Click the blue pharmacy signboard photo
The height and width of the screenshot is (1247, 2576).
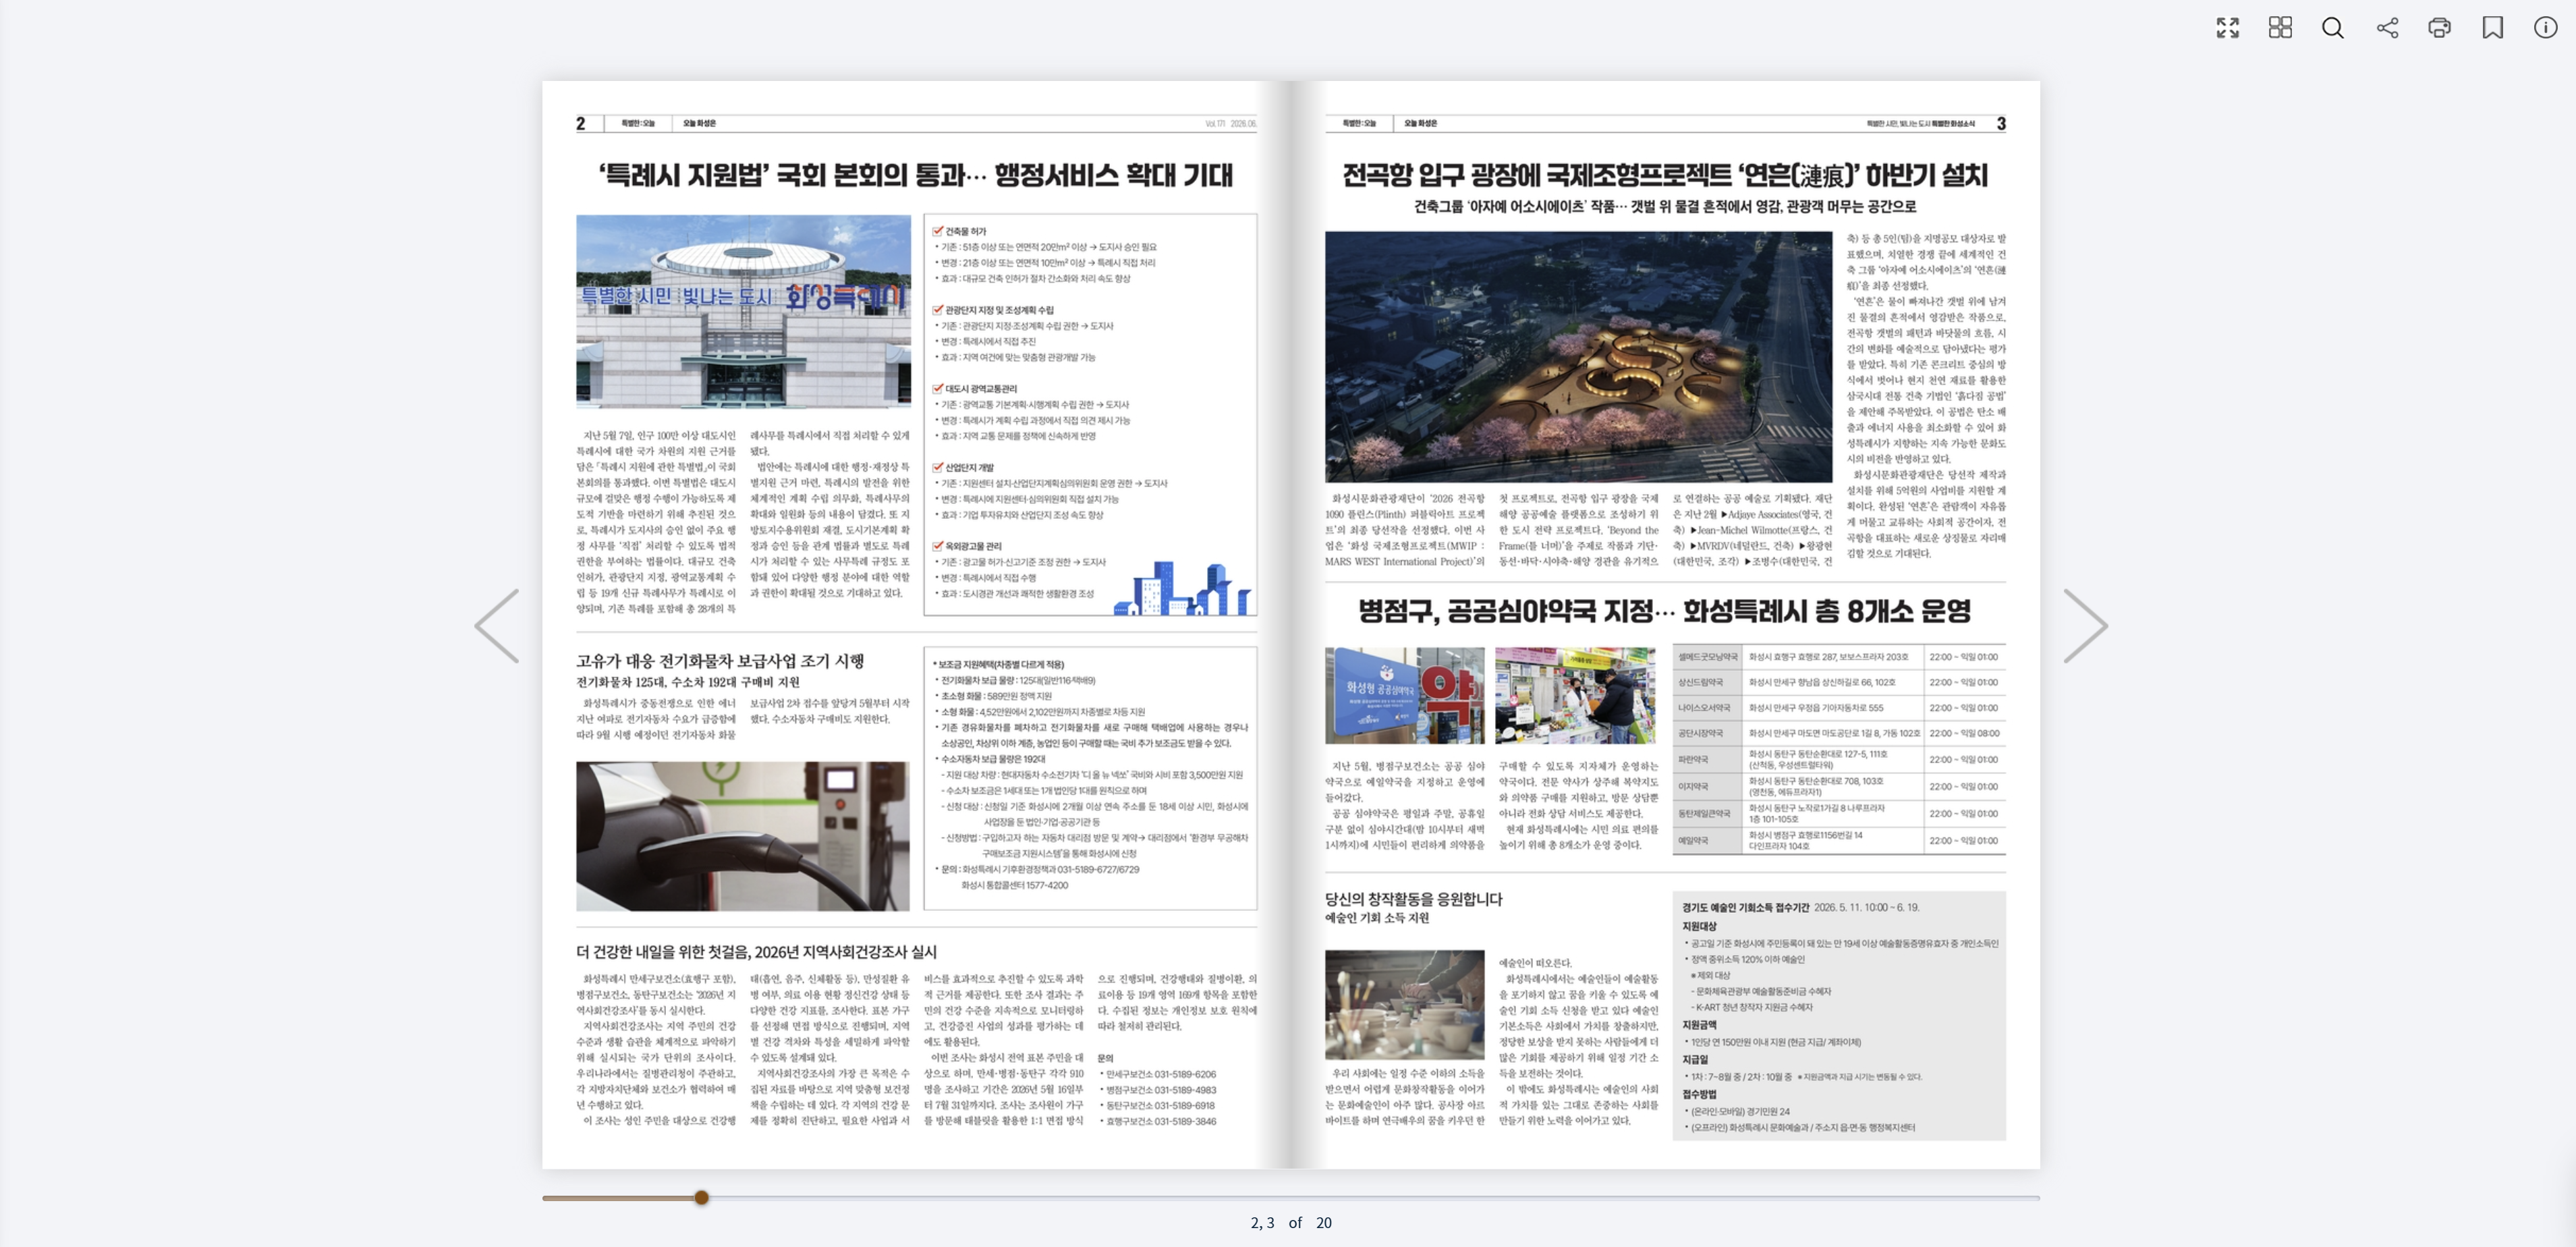[1405, 695]
